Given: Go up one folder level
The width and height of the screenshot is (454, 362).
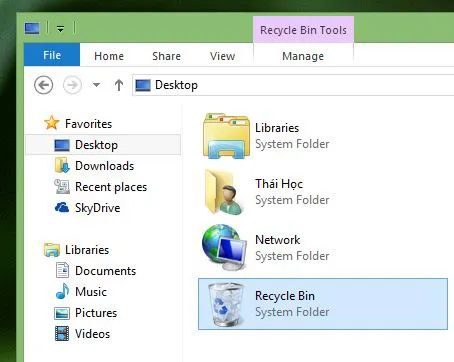Looking at the screenshot, I should [119, 85].
